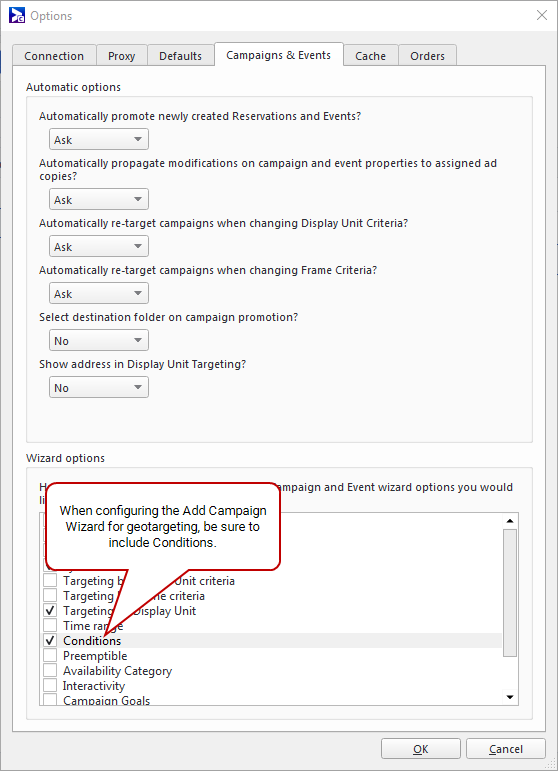558x771 pixels.
Task: Uncheck the Conditions checkbox
Action: pos(50,641)
